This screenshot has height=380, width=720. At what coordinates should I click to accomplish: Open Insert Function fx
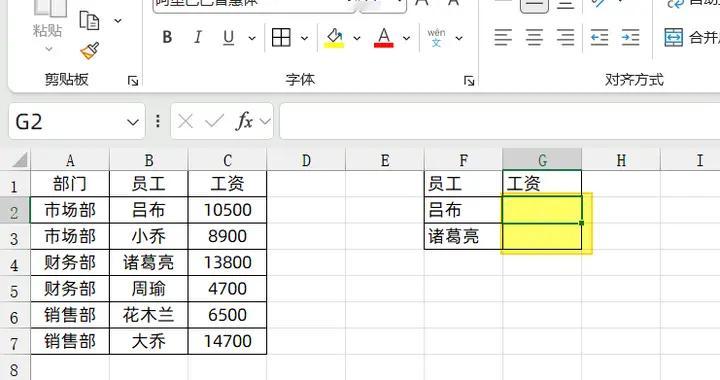(x=244, y=122)
